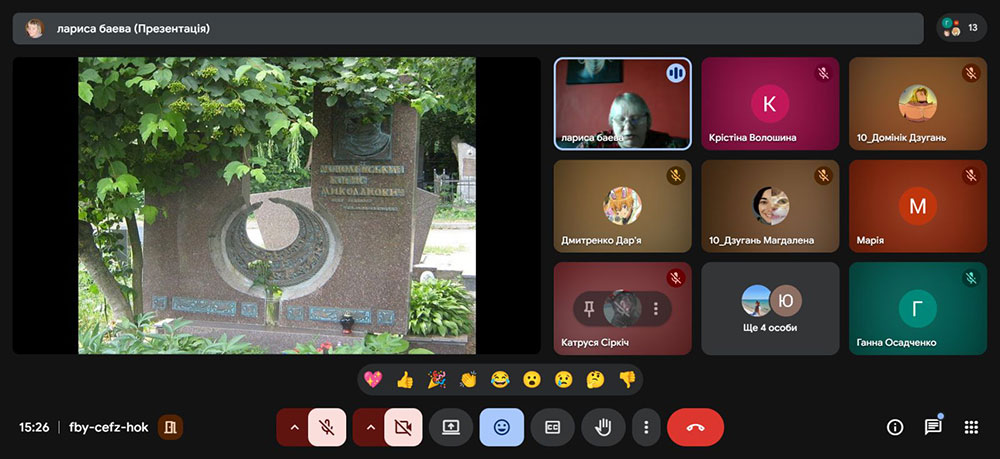Image resolution: width=1000 pixels, height=459 pixels.
Task: Expand video settings arrow beside the camera
Action: [x=370, y=427]
